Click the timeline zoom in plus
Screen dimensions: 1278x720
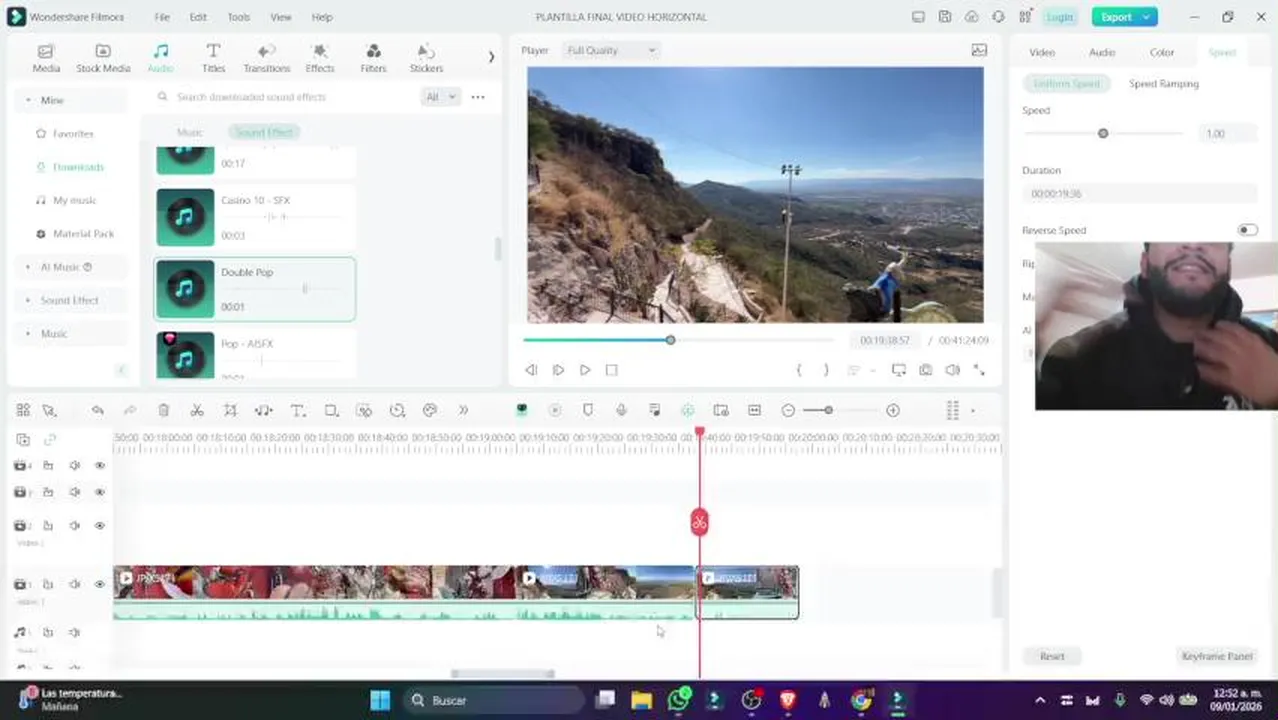tap(893, 410)
